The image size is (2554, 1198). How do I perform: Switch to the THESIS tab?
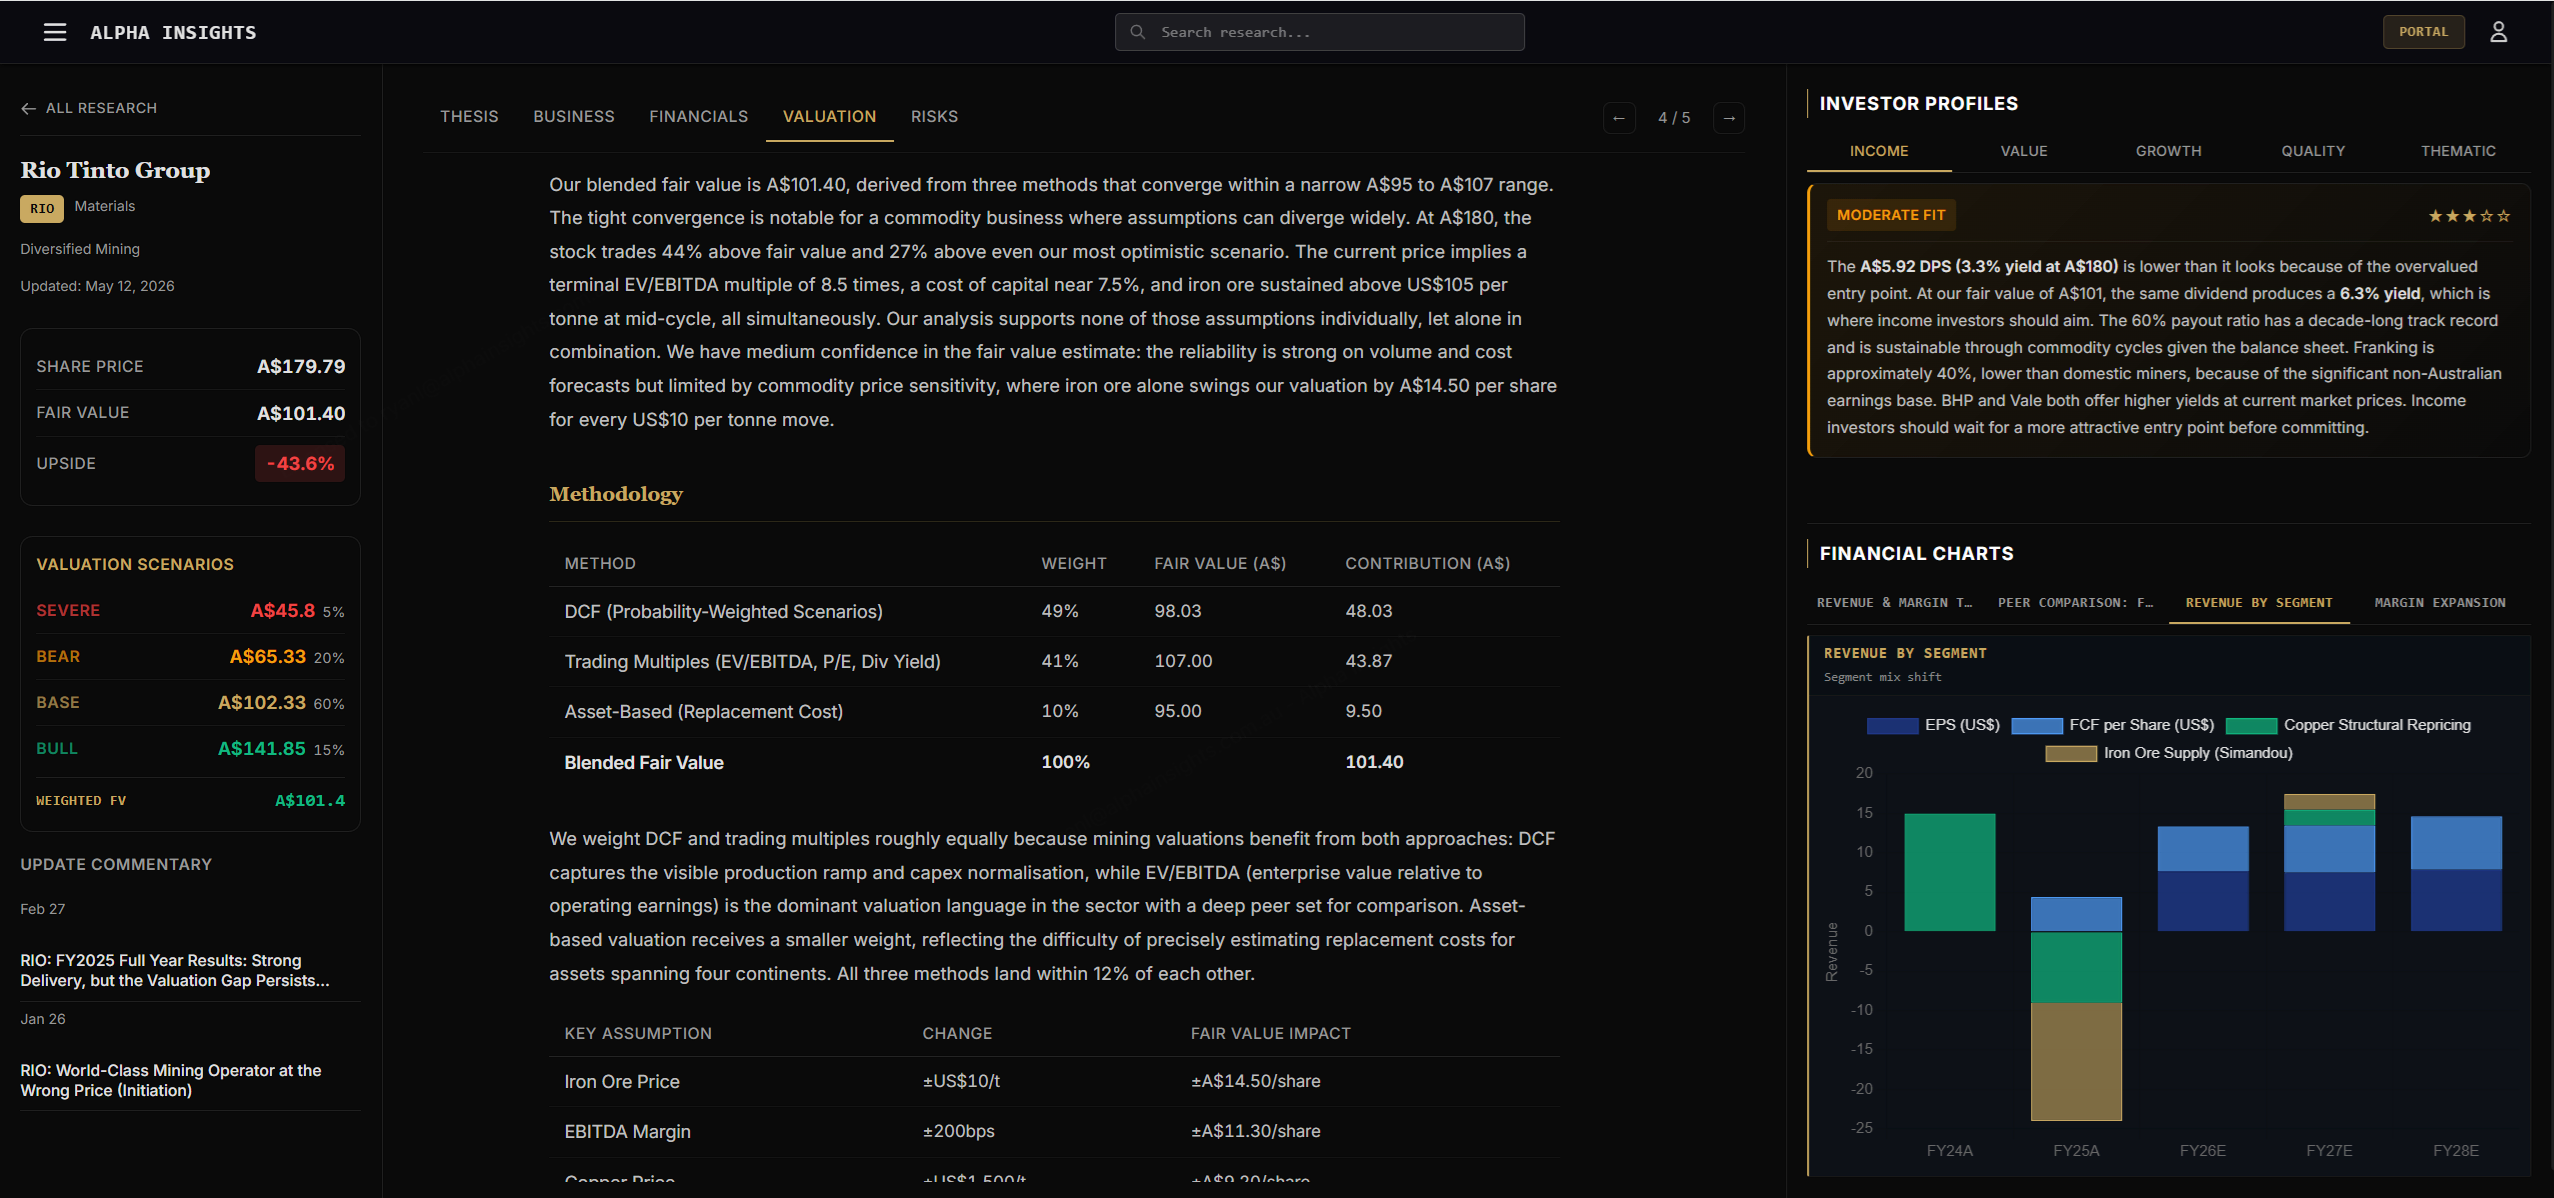pyautogui.click(x=469, y=117)
